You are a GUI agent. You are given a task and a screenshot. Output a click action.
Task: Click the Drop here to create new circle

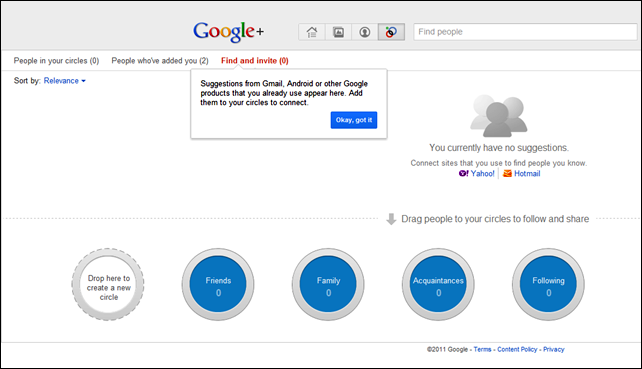tap(108, 284)
